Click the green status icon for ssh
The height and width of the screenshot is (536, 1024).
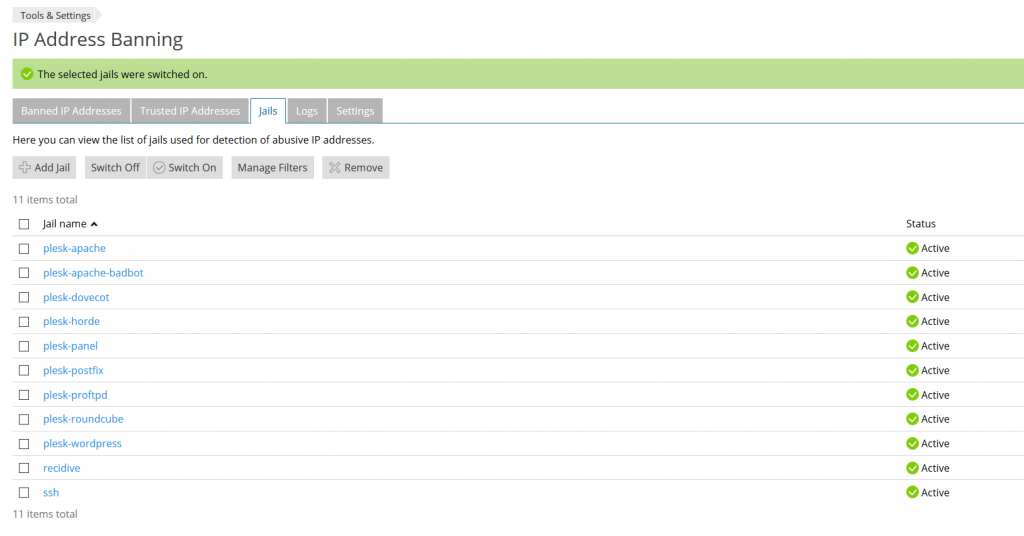(912, 493)
